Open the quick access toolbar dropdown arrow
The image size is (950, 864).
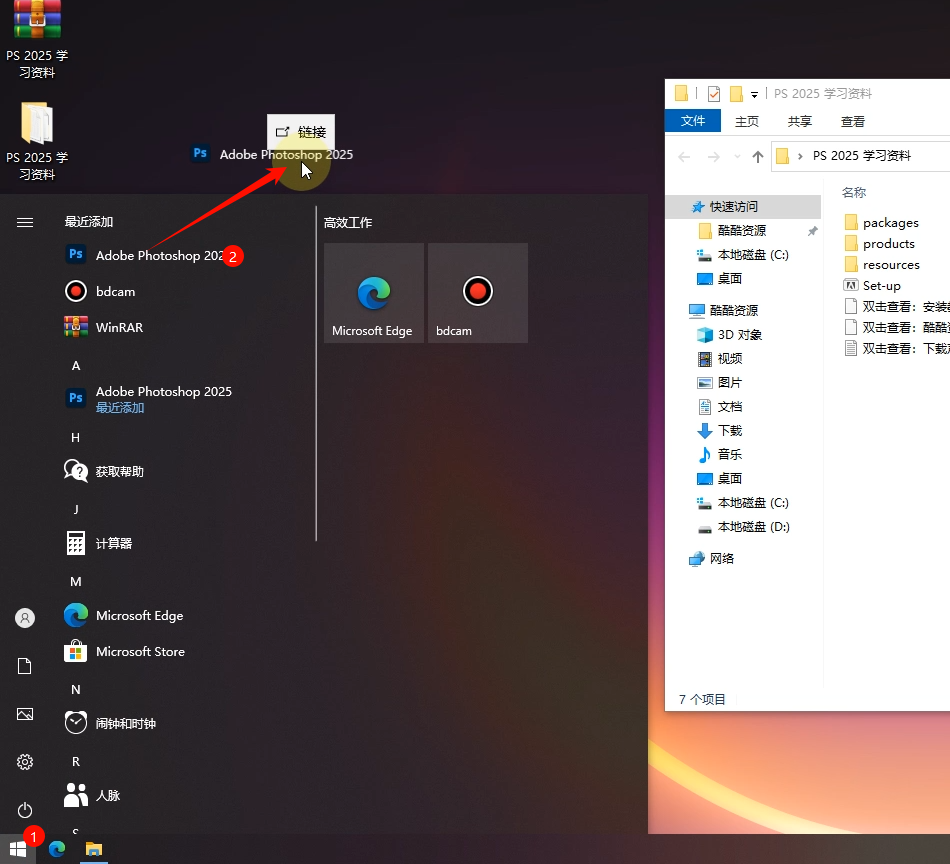[755, 94]
